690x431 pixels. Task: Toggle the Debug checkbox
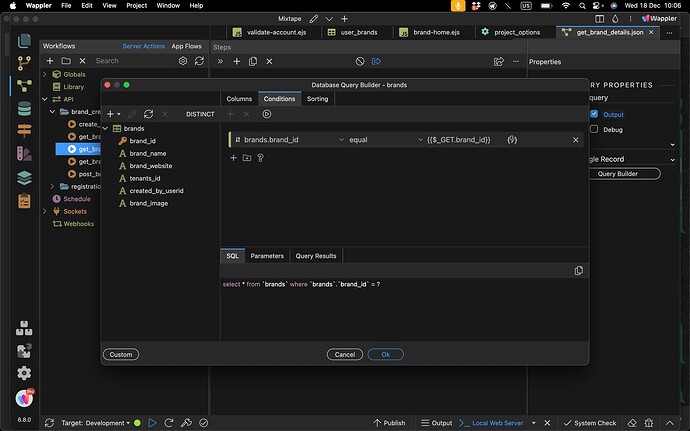point(594,129)
